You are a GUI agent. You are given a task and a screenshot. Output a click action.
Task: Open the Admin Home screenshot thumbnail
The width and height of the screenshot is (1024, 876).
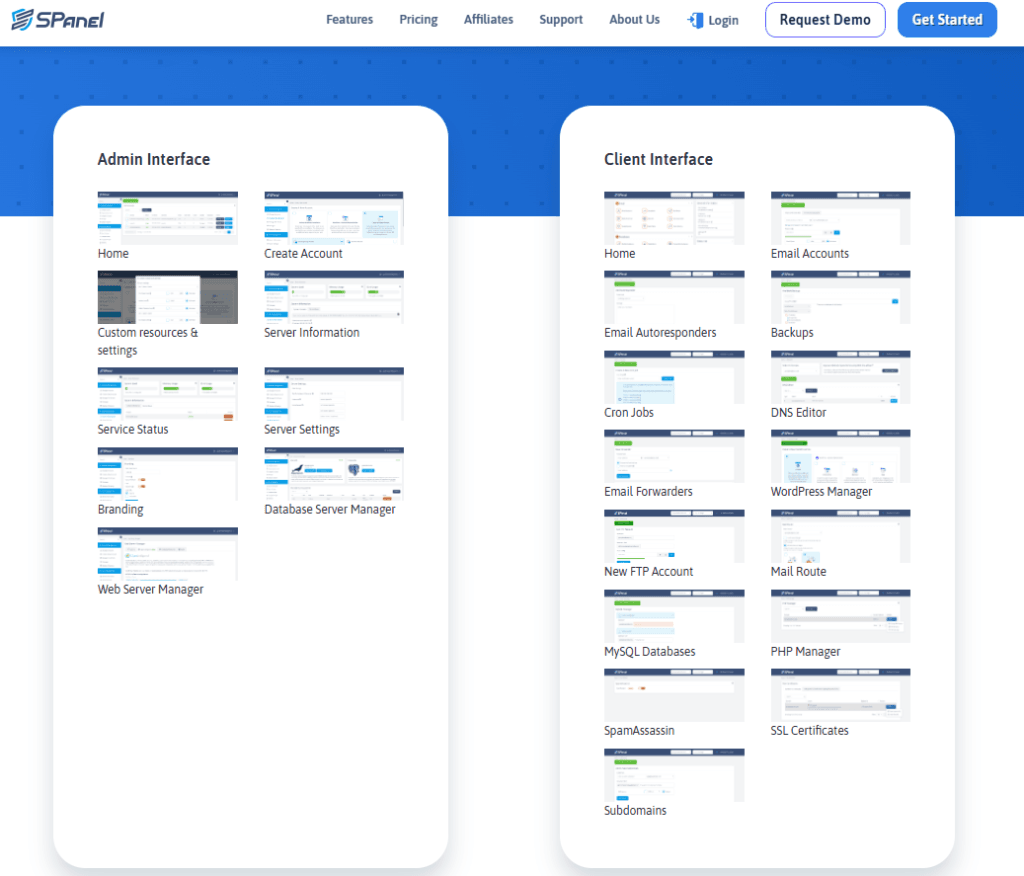click(x=168, y=218)
